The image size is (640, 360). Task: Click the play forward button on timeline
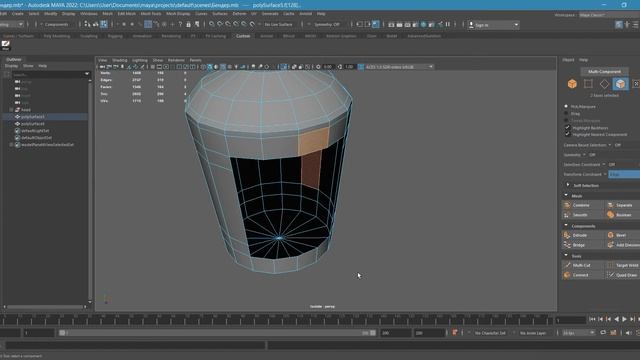624,319
